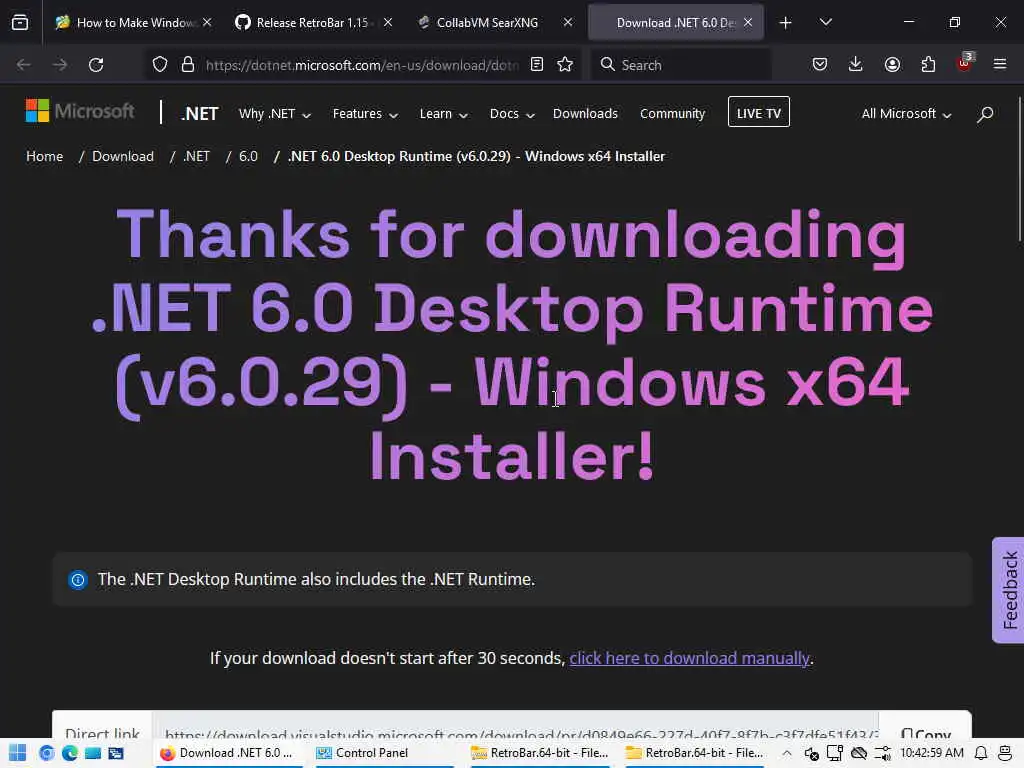
Task: Expand the Why .NET menu
Action: click(x=274, y=114)
